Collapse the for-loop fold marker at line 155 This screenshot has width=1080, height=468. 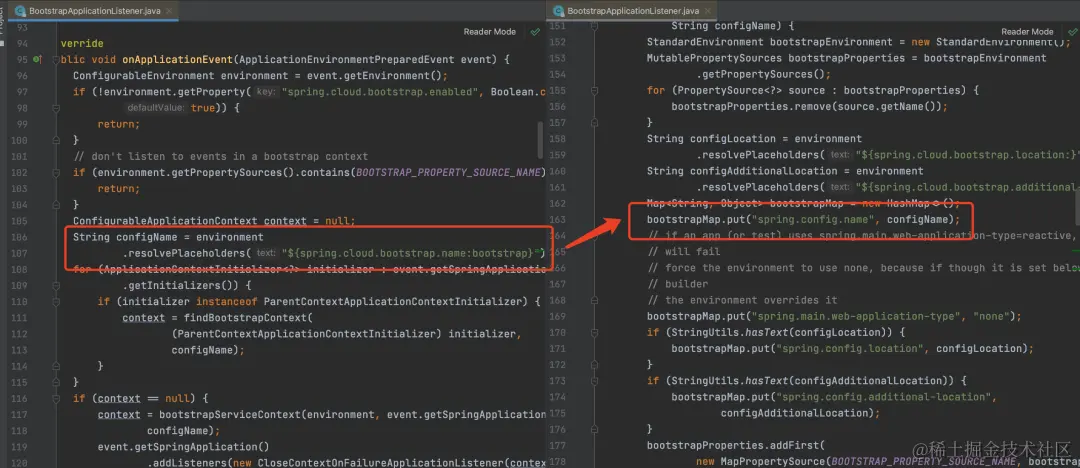click(x=594, y=90)
